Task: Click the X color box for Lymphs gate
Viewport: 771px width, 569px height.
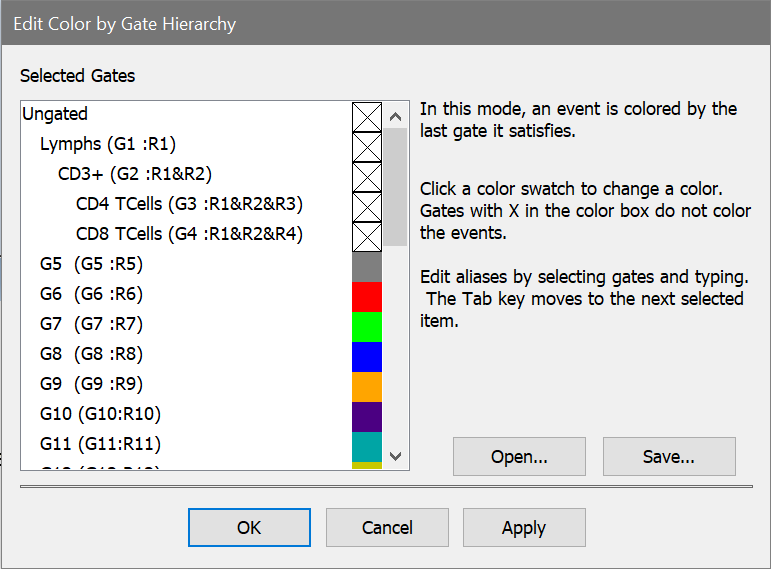Action: click(x=367, y=147)
